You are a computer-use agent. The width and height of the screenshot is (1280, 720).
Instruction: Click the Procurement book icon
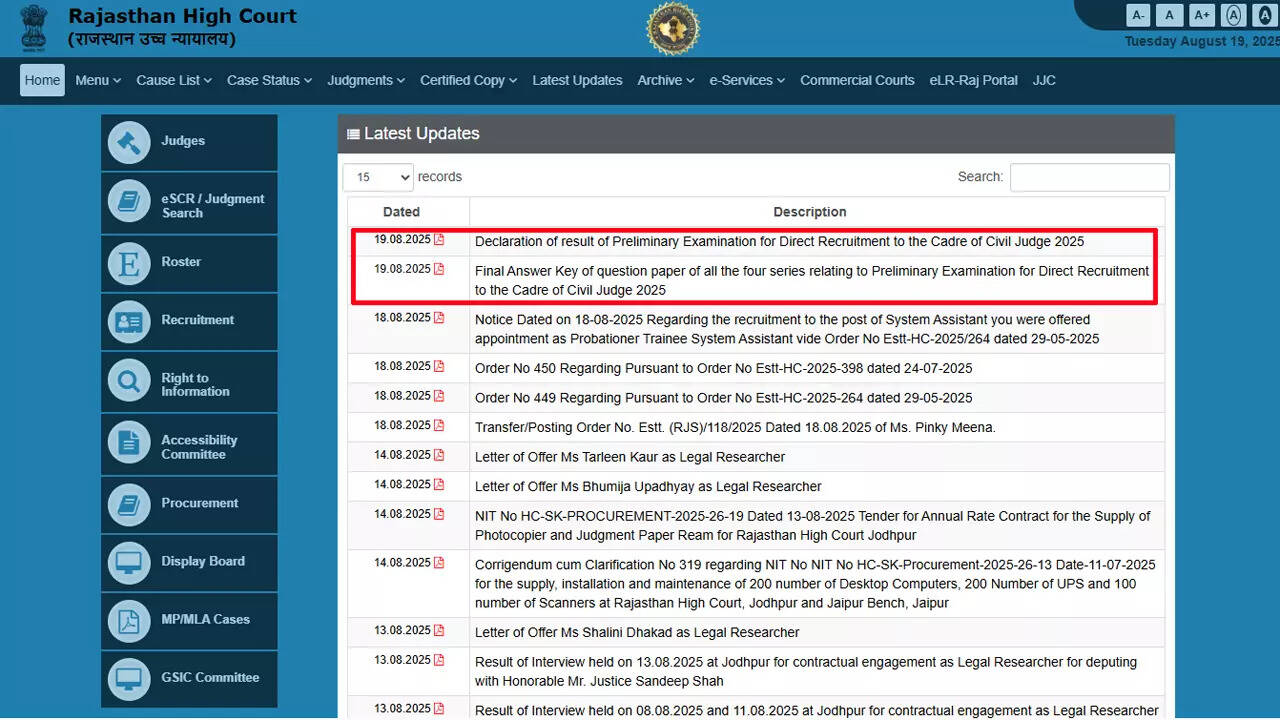[x=129, y=504]
